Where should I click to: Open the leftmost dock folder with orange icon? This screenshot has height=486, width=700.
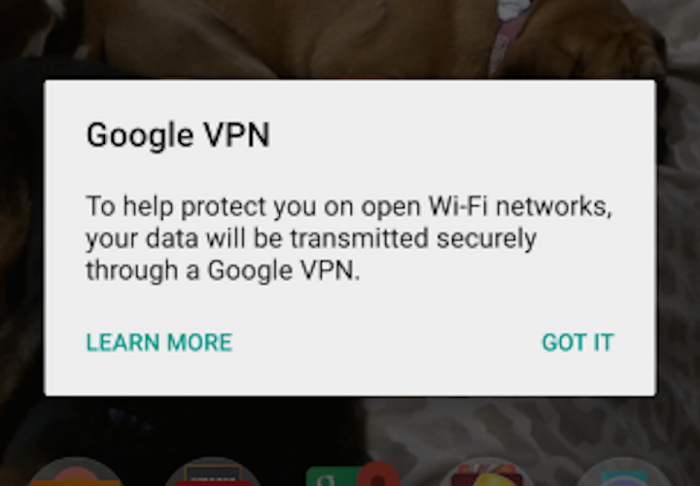click(76, 472)
